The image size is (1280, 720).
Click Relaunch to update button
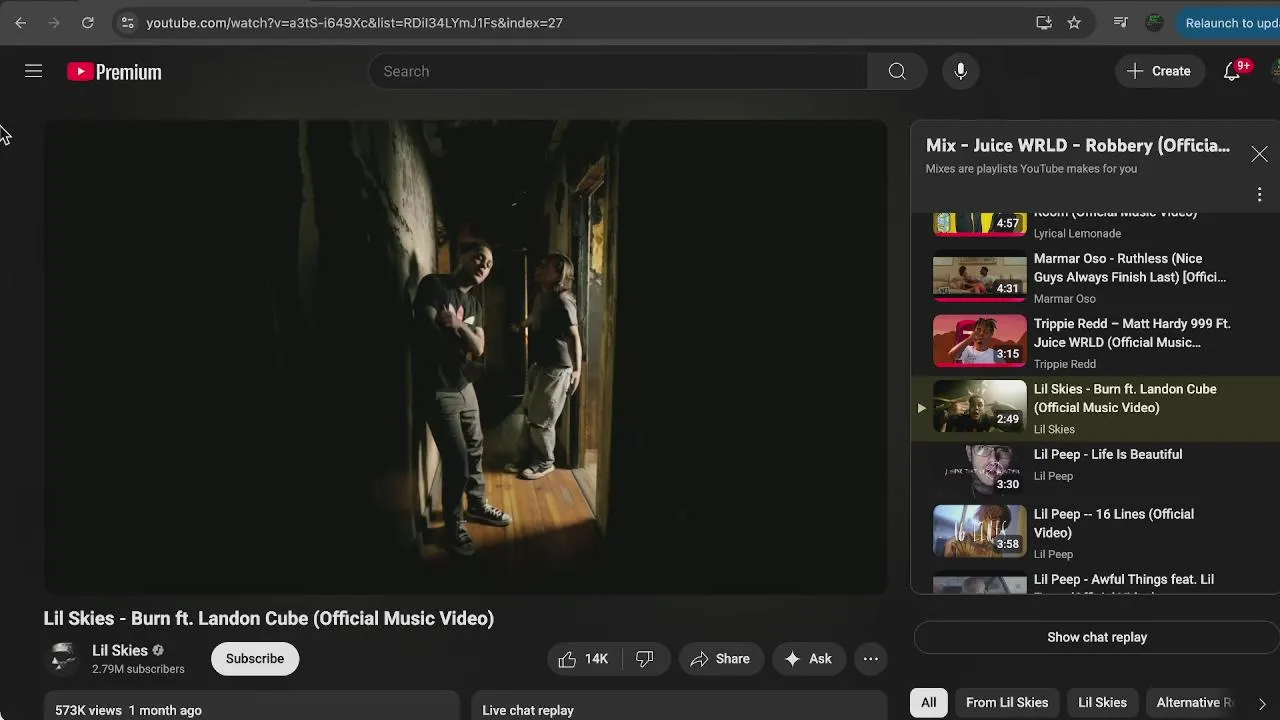tap(1229, 22)
